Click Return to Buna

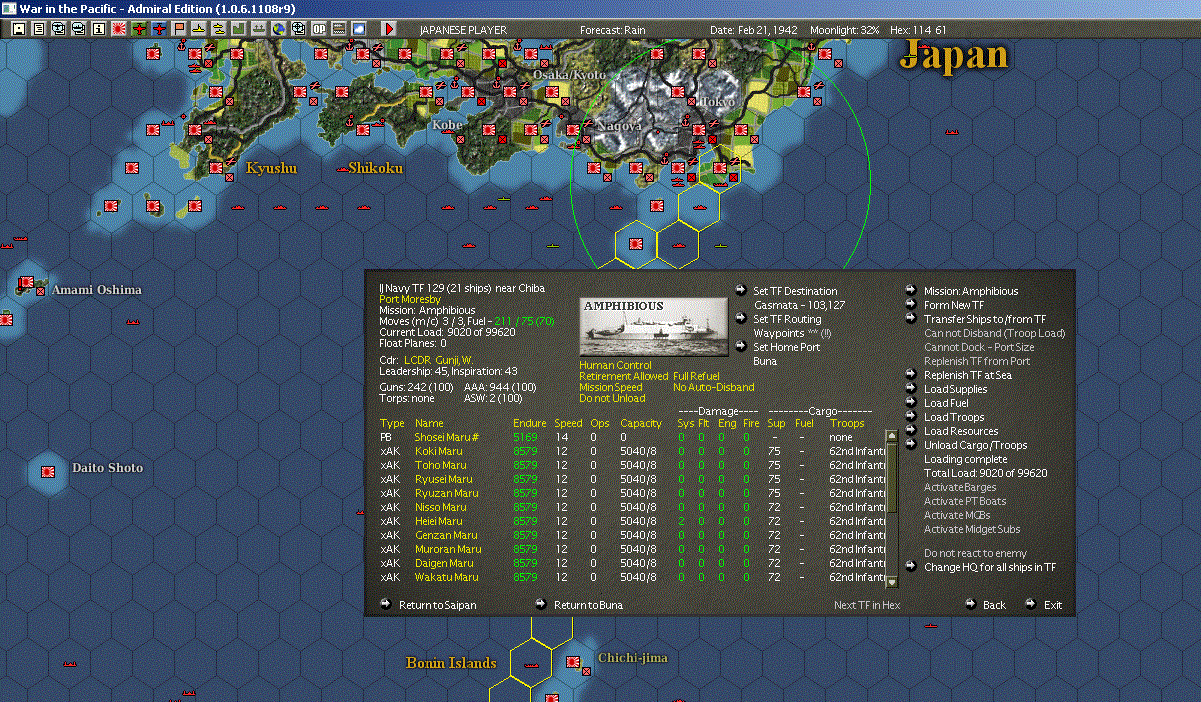[588, 605]
